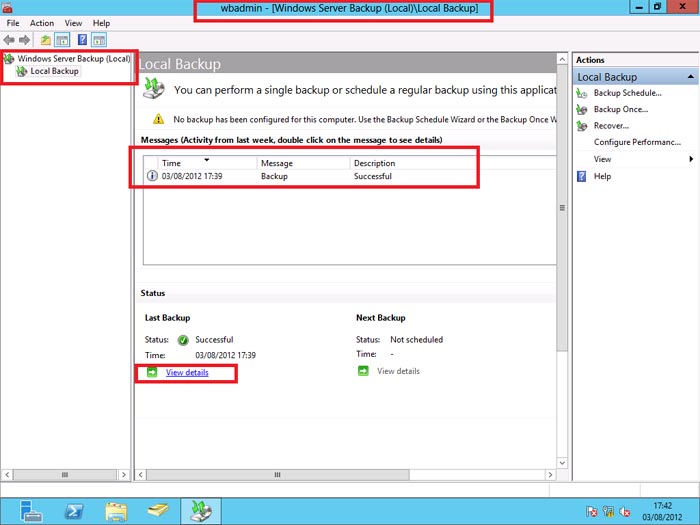700x525 pixels.
Task: Click Help in the Actions pane
Action: (x=602, y=176)
